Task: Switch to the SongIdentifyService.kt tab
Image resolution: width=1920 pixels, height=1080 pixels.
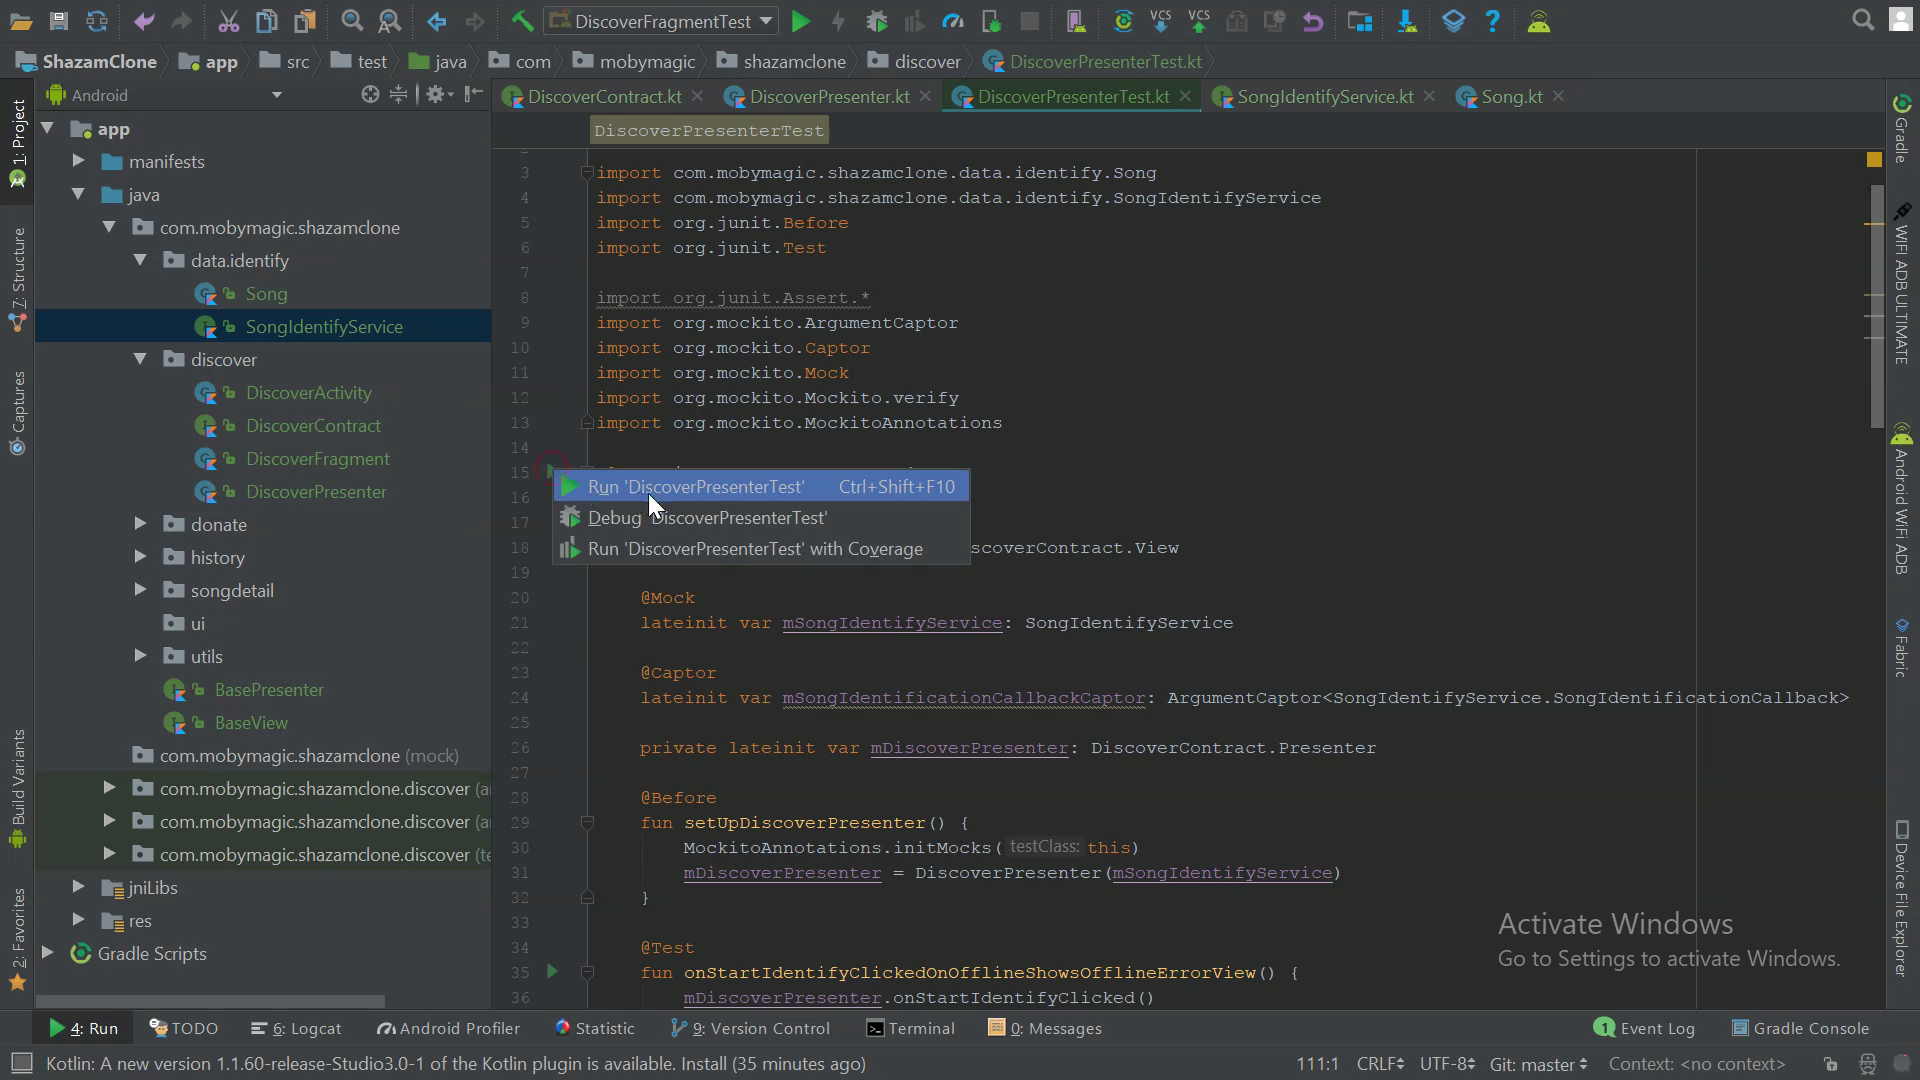Action: pos(1324,97)
